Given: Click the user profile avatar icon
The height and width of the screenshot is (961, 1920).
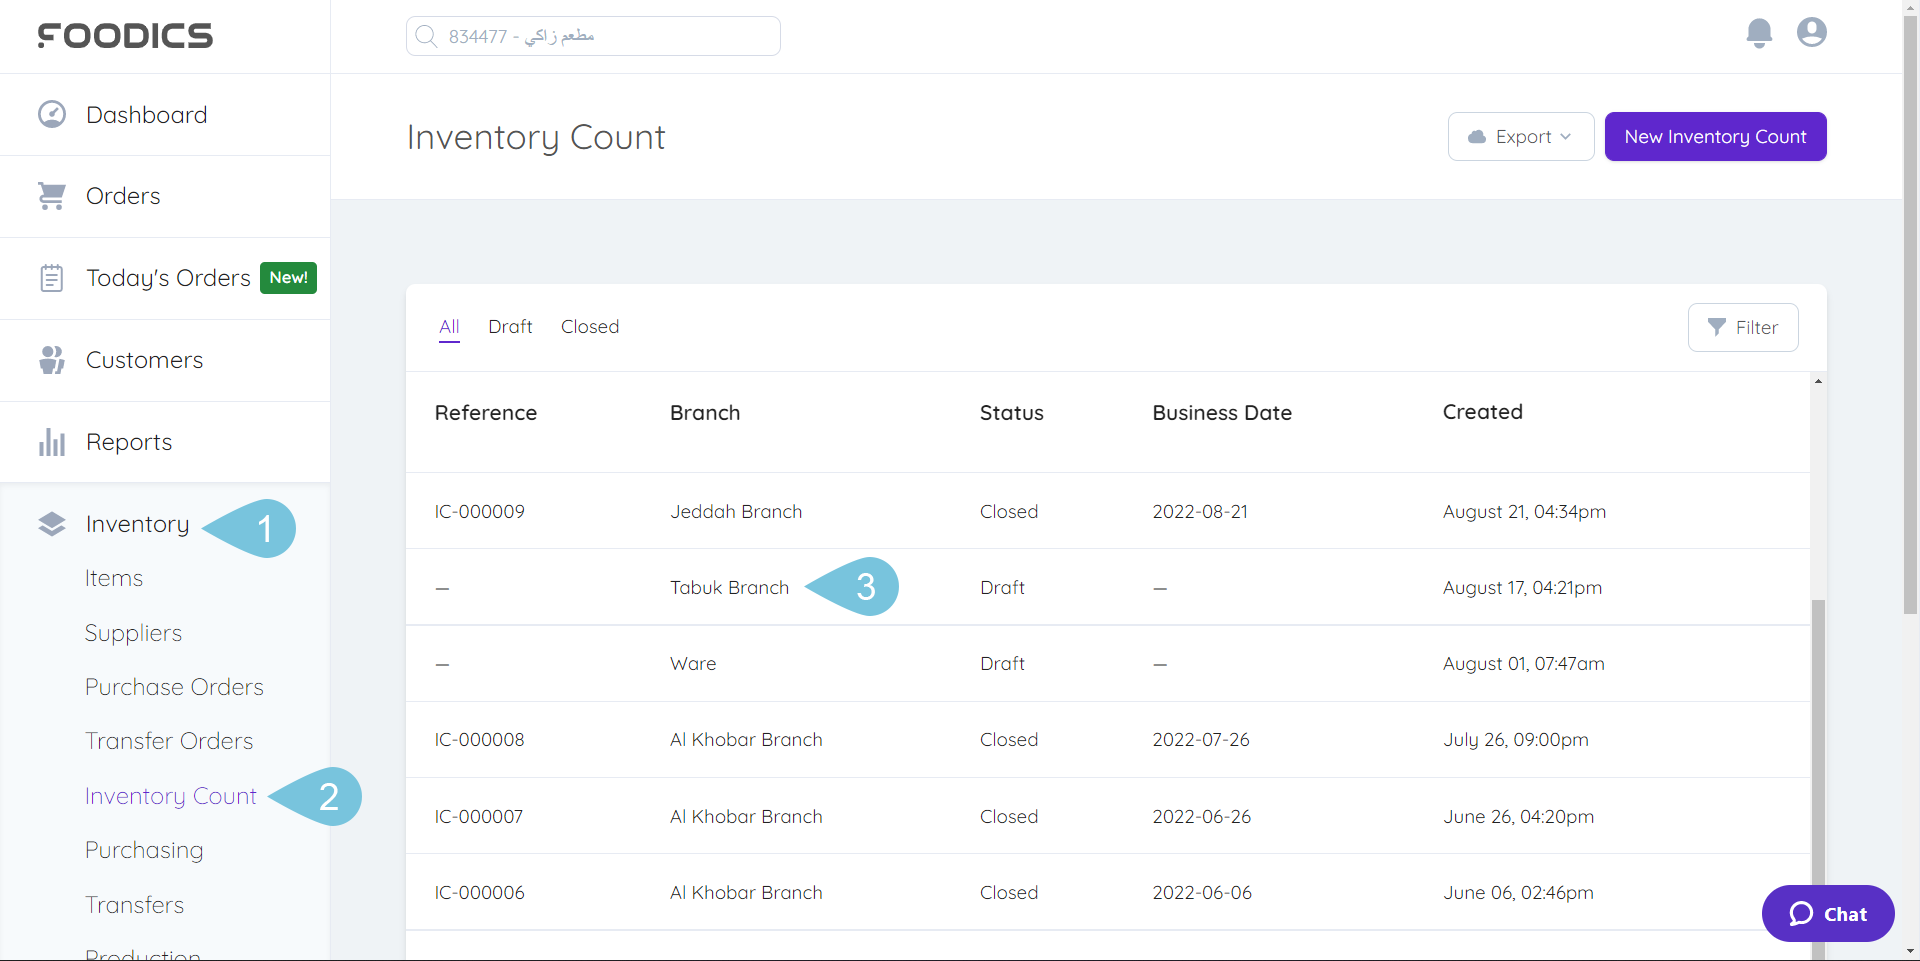Looking at the screenshot, I should 1811,33.
